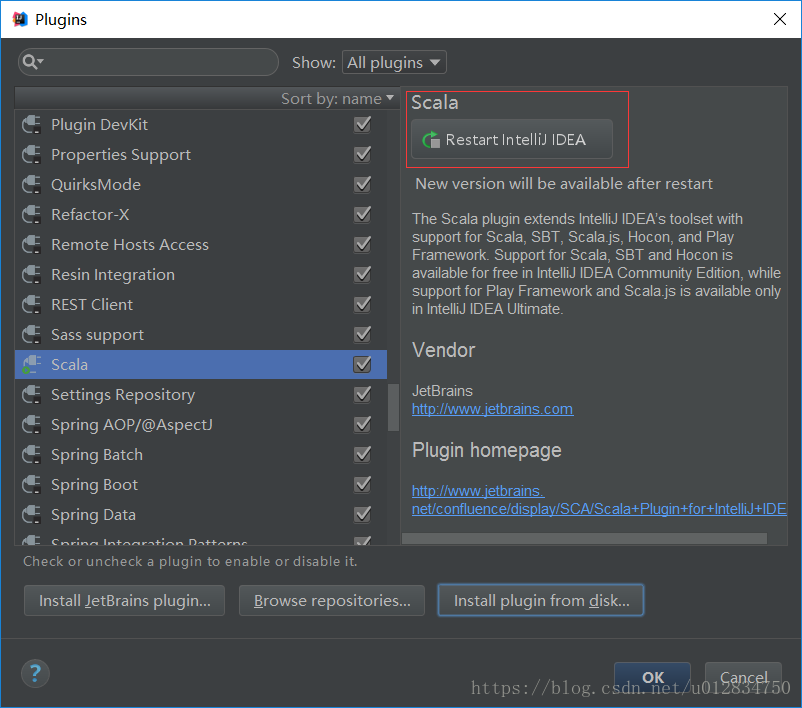Close the Plugins dialog window
Viewport: 802px width, 708px height.
[x=779, y=19]
